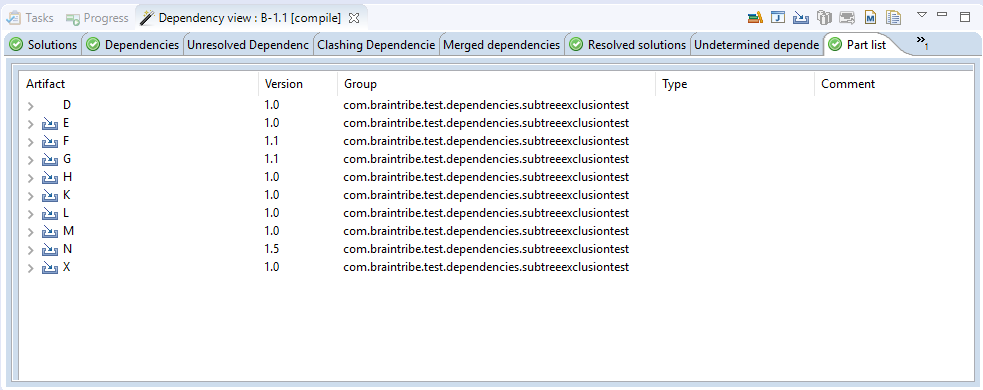Expand artifact K row
The height and width of the screenshot is (390, 983).
[31, 196]
